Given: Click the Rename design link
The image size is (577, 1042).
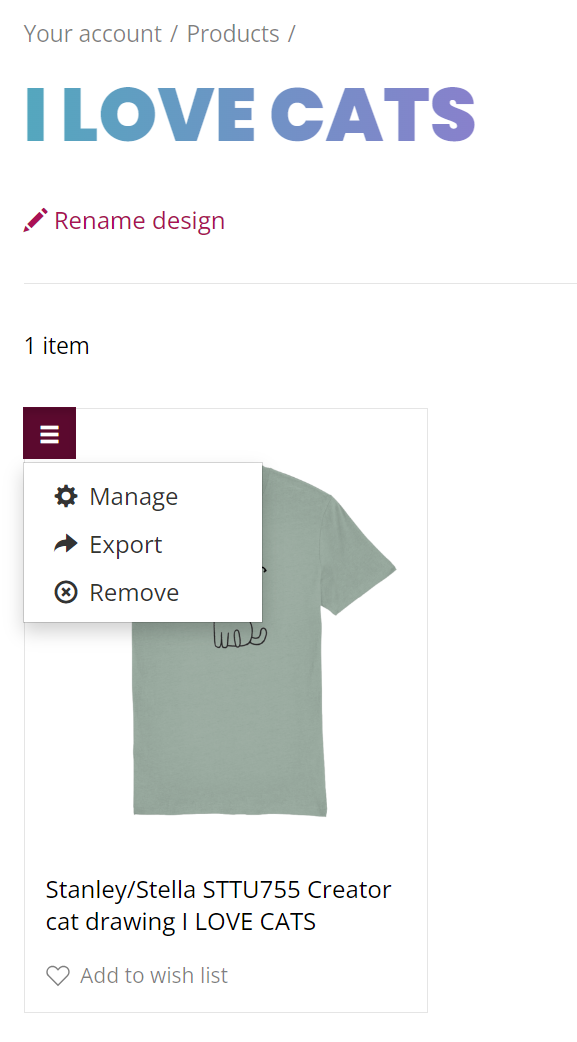Looking at the screenshot, I should pyautogui.click(x=139, y=220).
